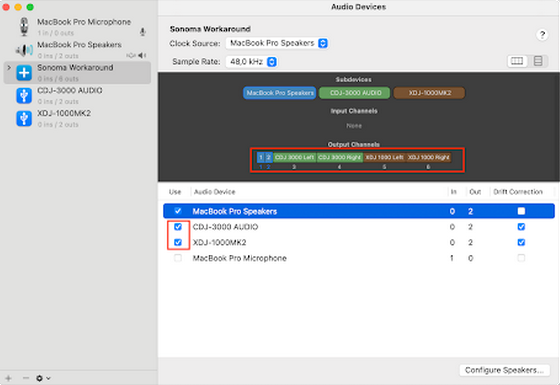
Task: Uncheck Use for XDJ-1000MK2
Action: click(178, 242)
